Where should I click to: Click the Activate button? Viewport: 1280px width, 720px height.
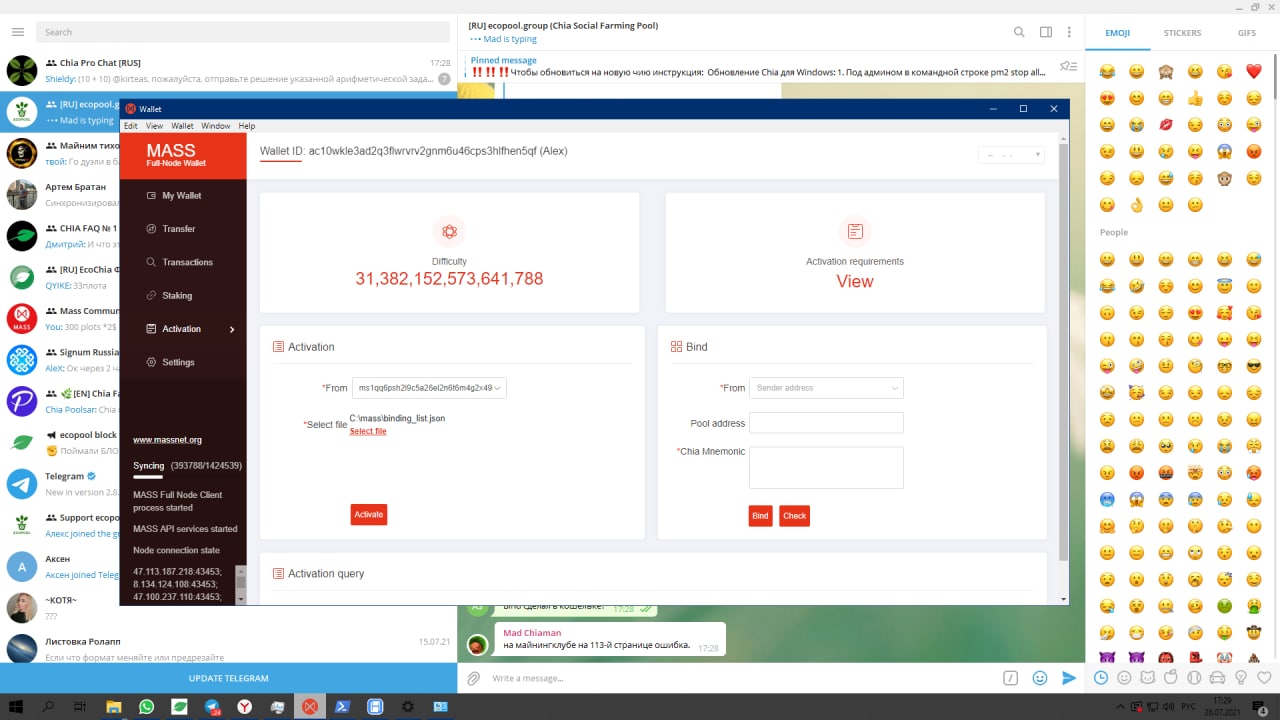tap(368, 514)
